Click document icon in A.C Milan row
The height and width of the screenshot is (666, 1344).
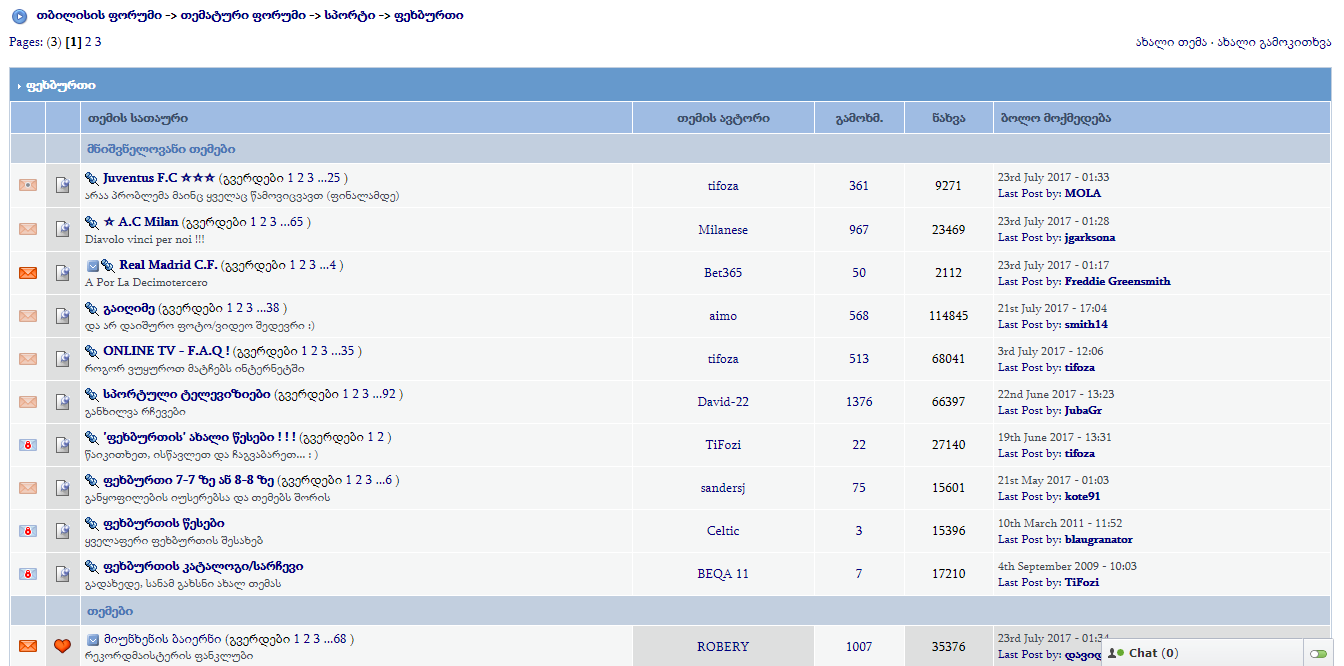[63, 229]
